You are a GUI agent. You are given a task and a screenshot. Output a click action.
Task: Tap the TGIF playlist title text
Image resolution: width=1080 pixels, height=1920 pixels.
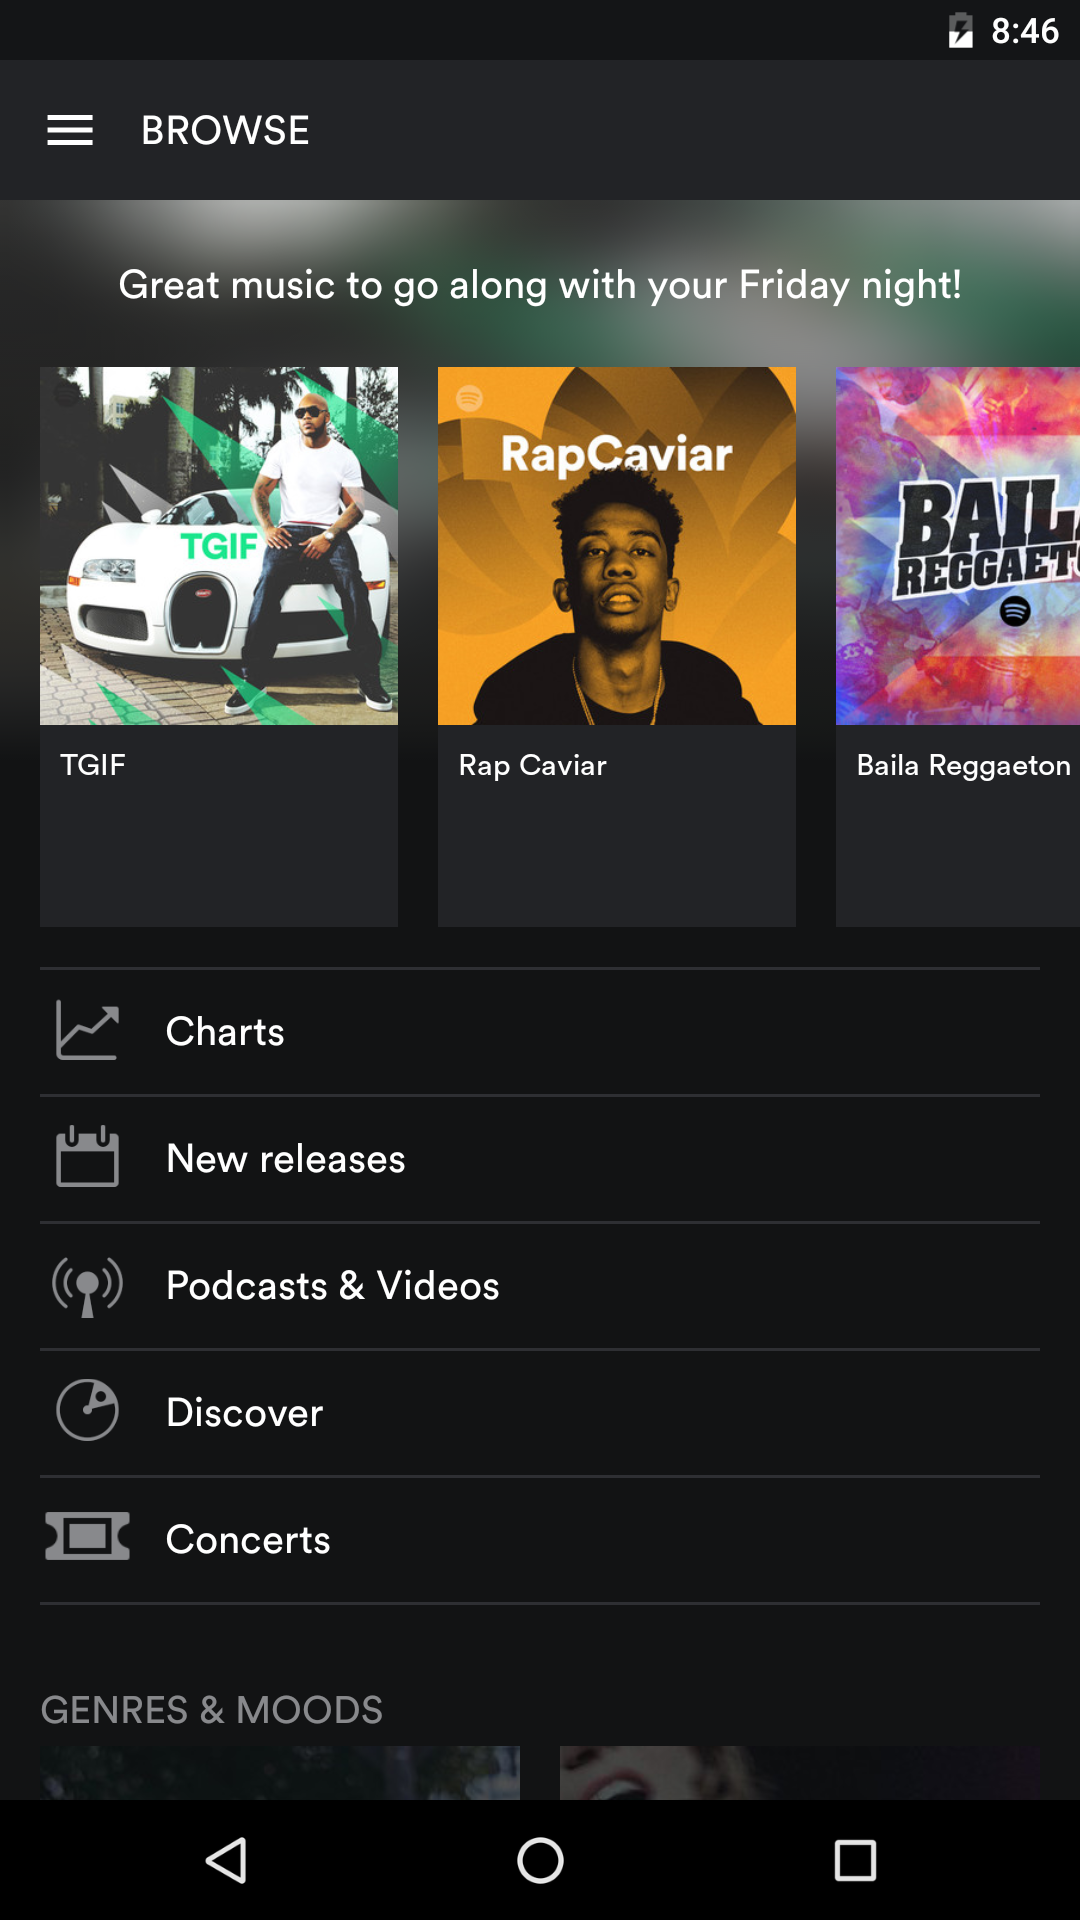click(x=93, y=766)
